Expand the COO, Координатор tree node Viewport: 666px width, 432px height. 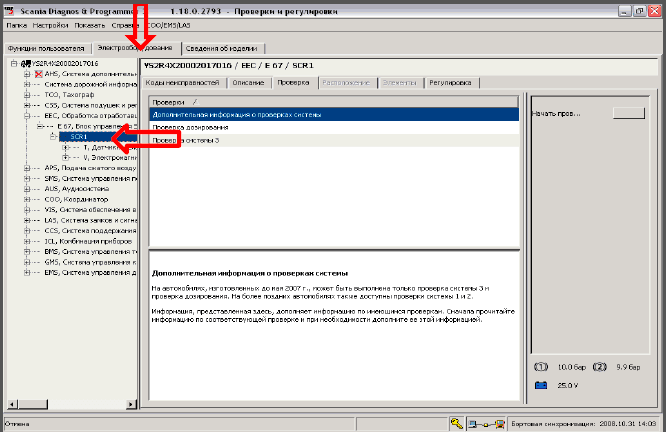(x=27, y=199)
